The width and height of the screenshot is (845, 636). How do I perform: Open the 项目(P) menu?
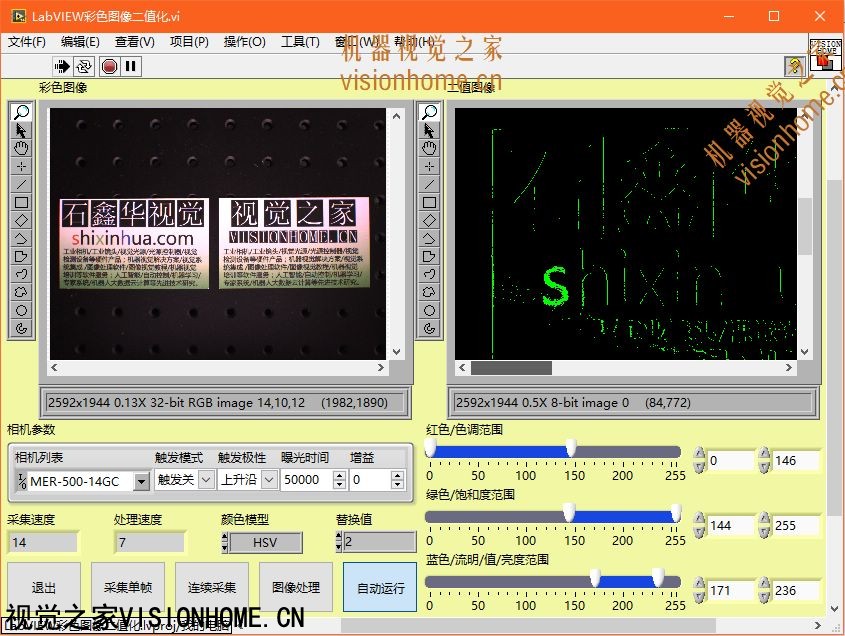(x=189, y=42)
